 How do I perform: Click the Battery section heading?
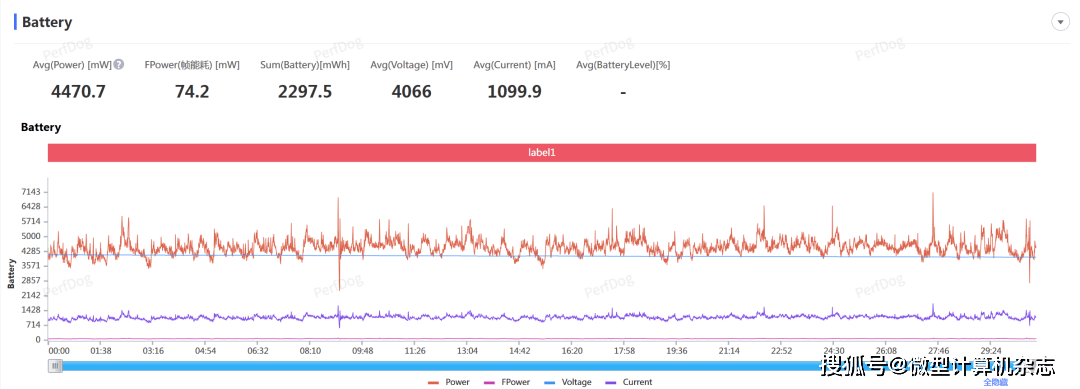click(x=47, y=22)
